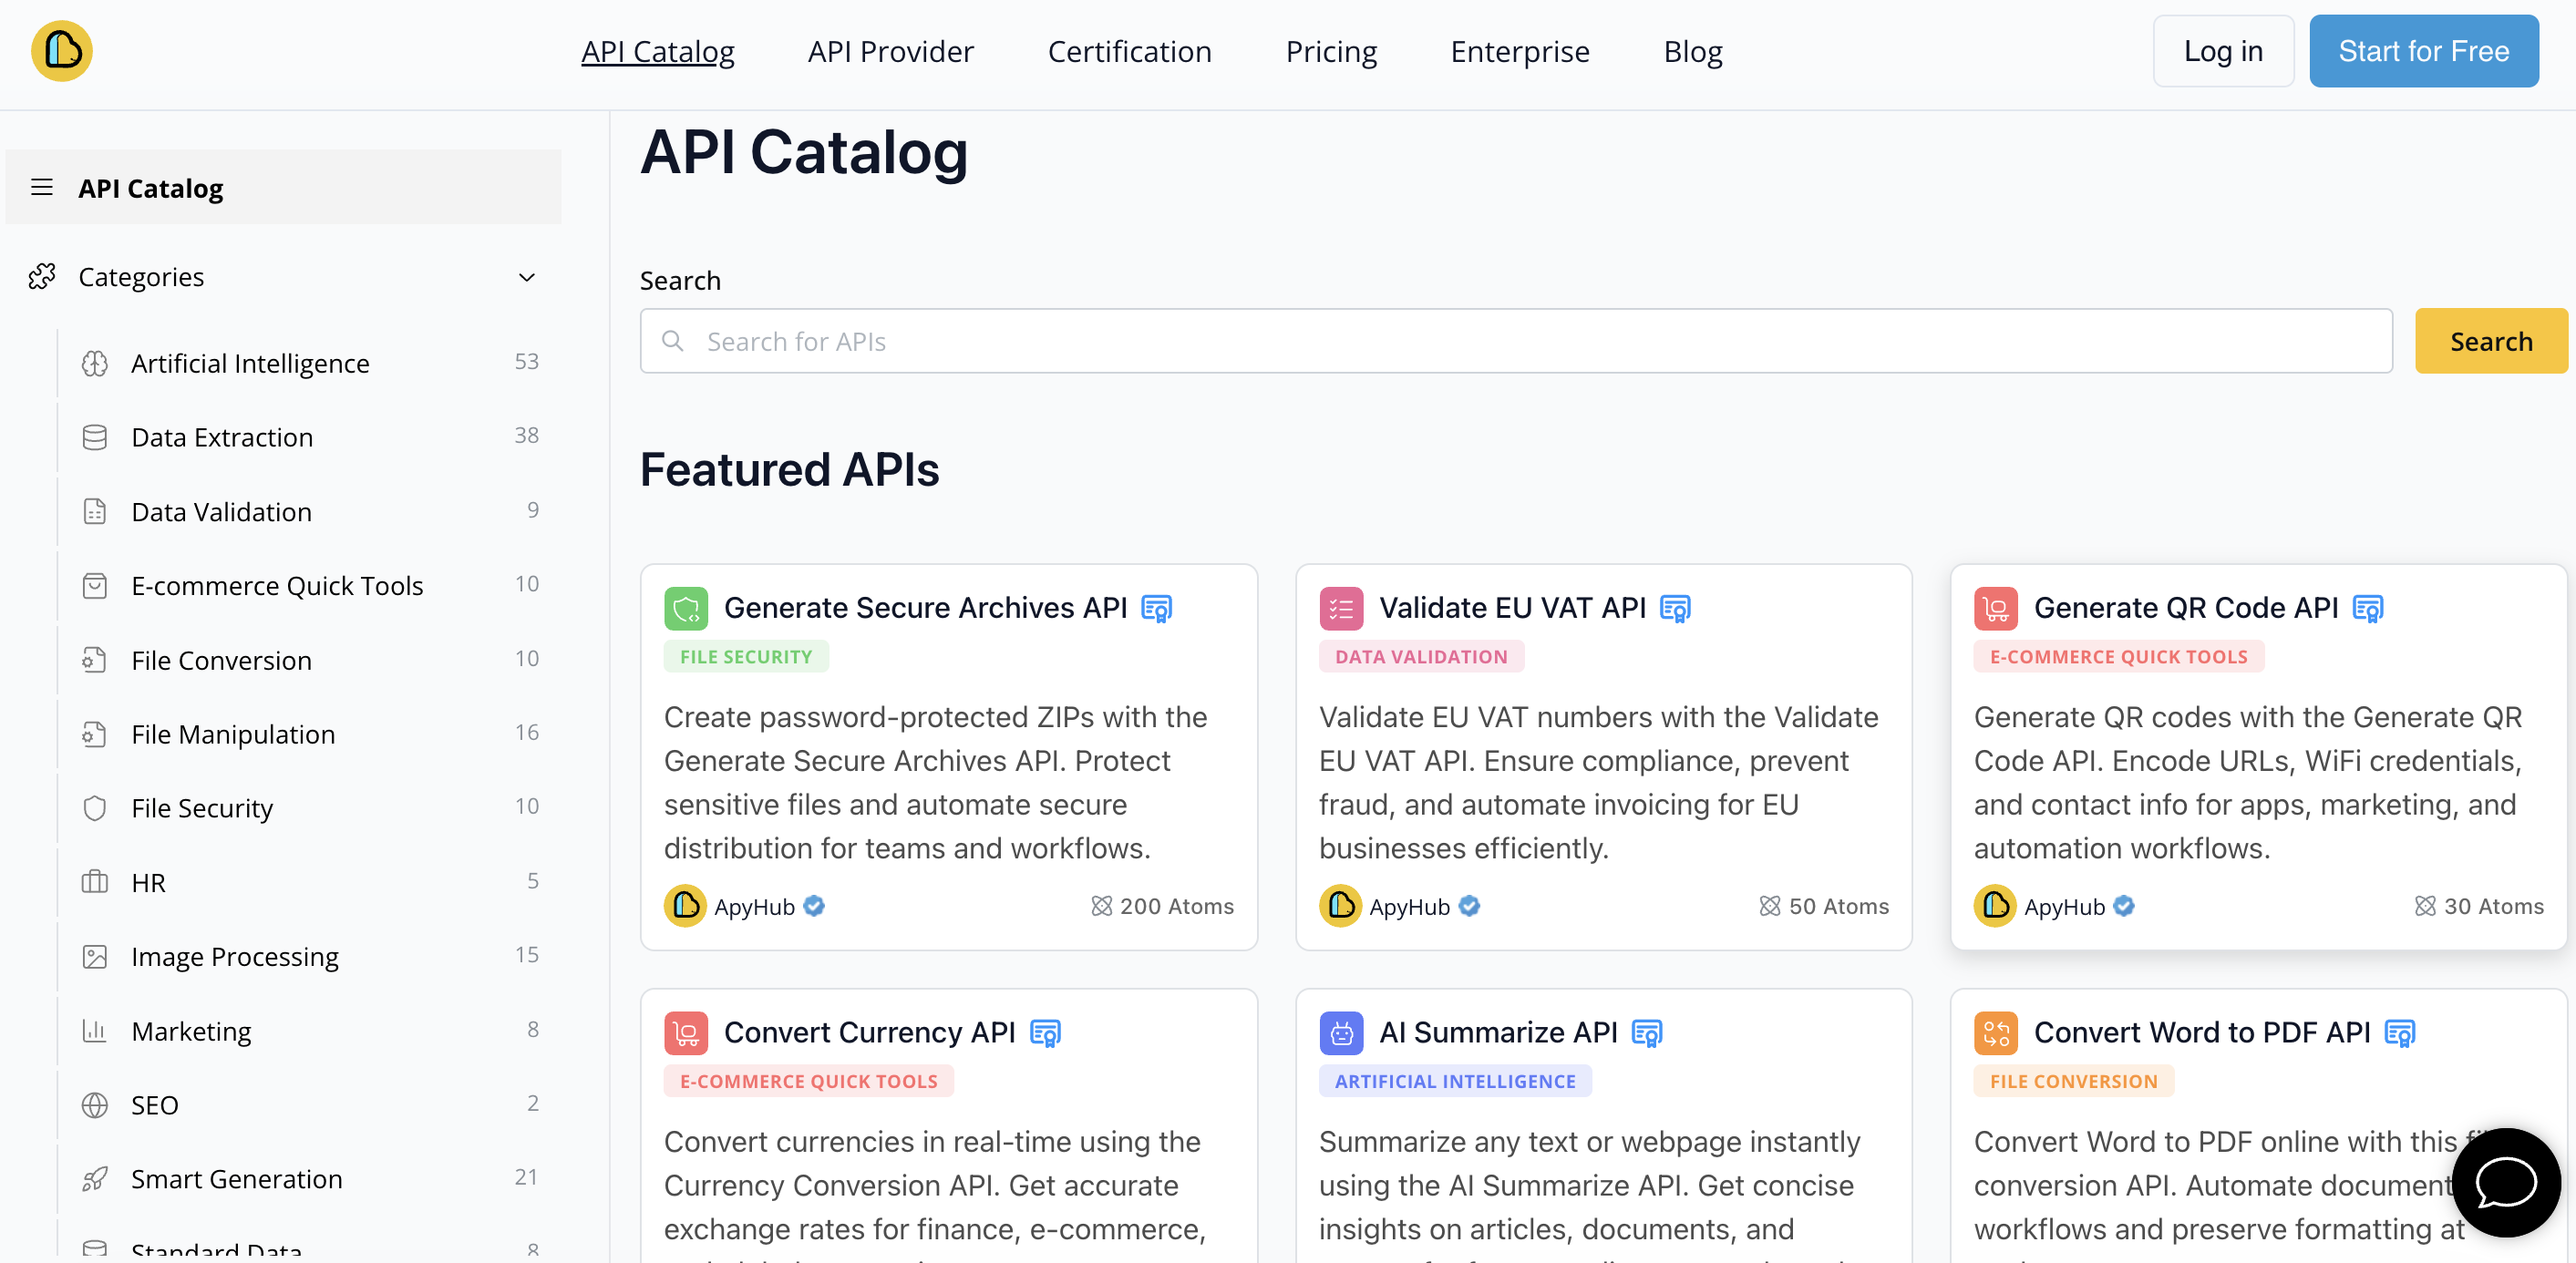Screen dimensions: 2576x1263
Task: Switch to the API Provider page
Action: click(890, 50)
